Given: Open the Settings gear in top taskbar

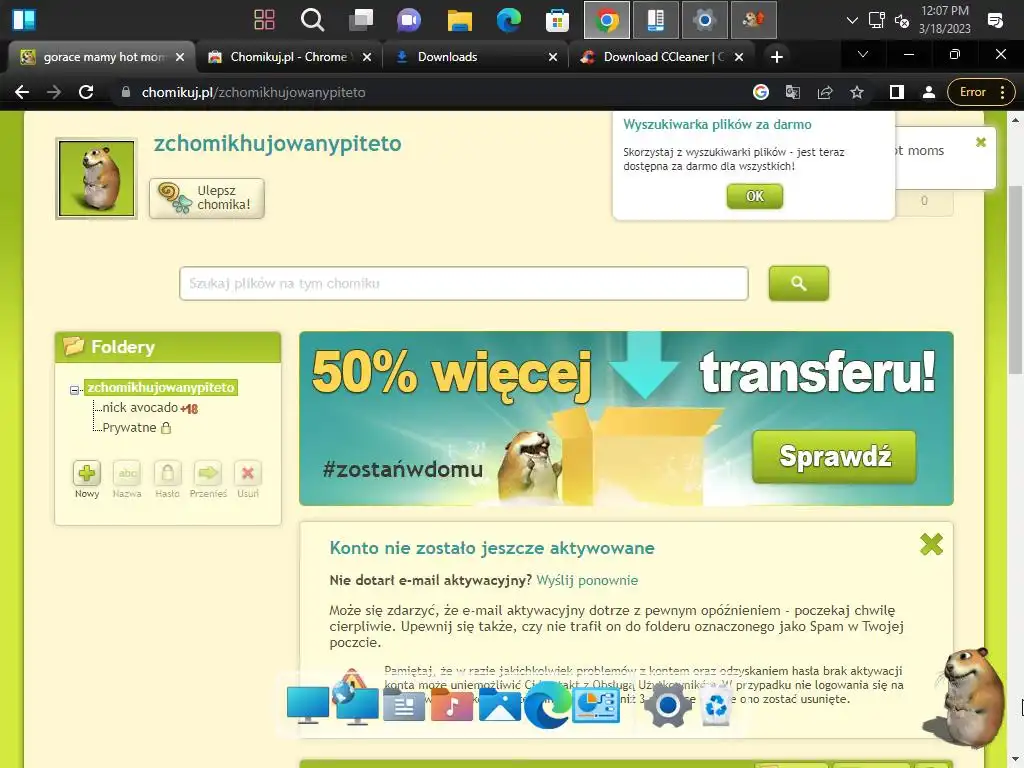Looking at the screenshot, I should (x=705, y=20).
